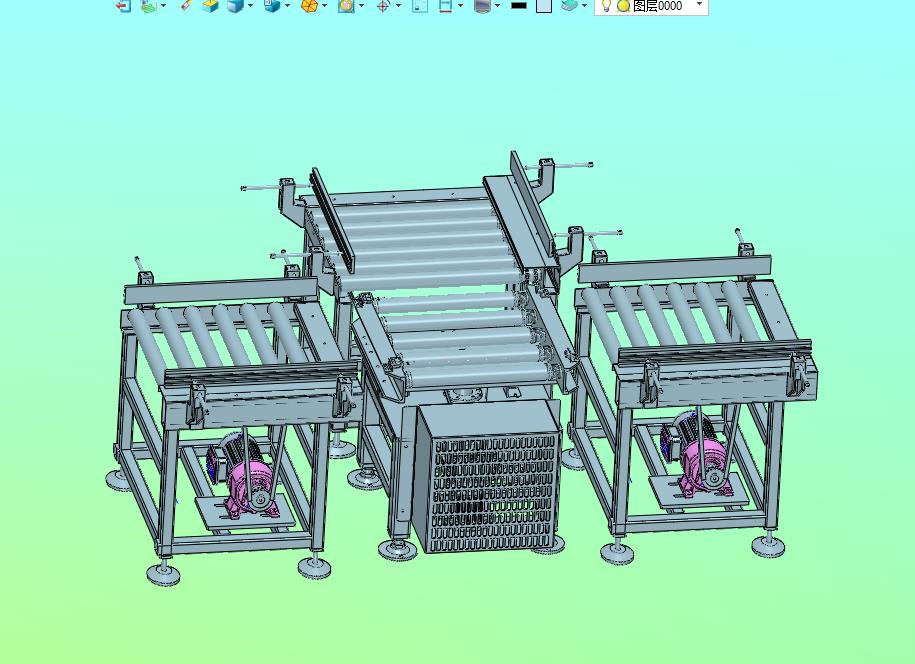915x664 pixels.
Task: Expand the red crosshair icon's dropdown arrow
Action: [x=399, y=6]
